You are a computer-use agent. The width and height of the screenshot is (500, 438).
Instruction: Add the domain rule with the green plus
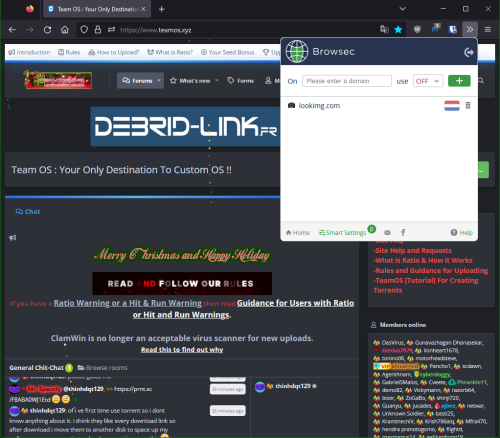(x=459, y=81)
